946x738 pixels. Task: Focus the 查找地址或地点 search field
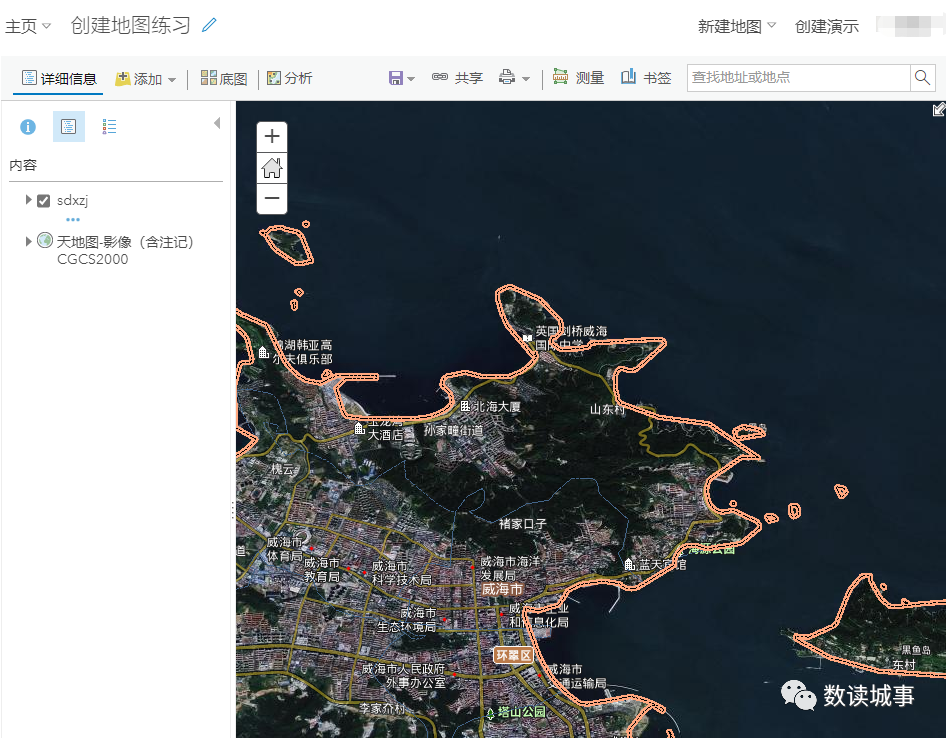798,78
